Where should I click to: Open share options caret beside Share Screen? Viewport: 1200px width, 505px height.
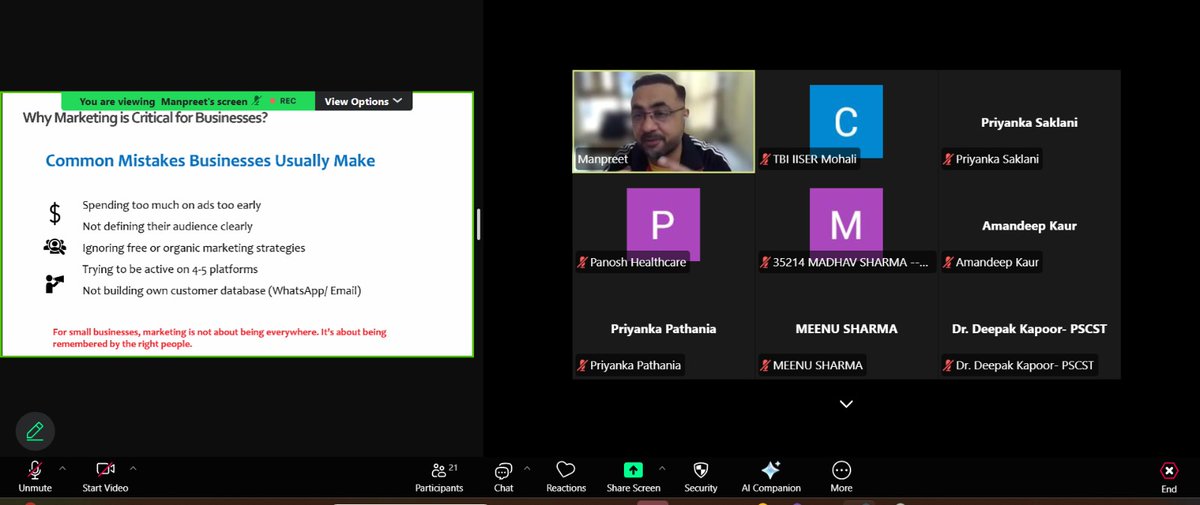(661, 468)
